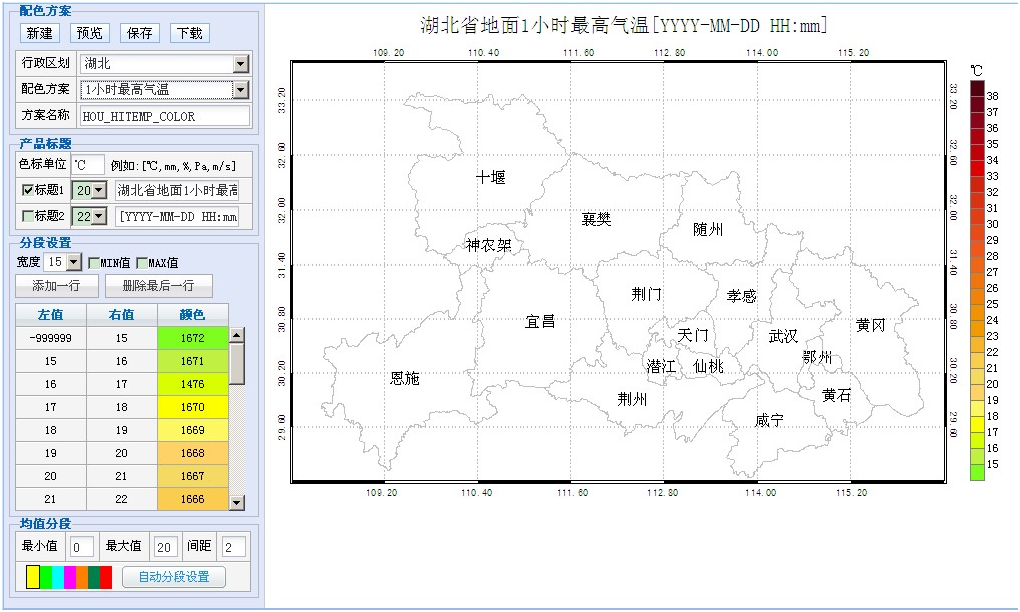The height and width of the screenshot is (612, 1020).
Task: Open the 标题1 font size dropdown
Action: tap(98, 190)
